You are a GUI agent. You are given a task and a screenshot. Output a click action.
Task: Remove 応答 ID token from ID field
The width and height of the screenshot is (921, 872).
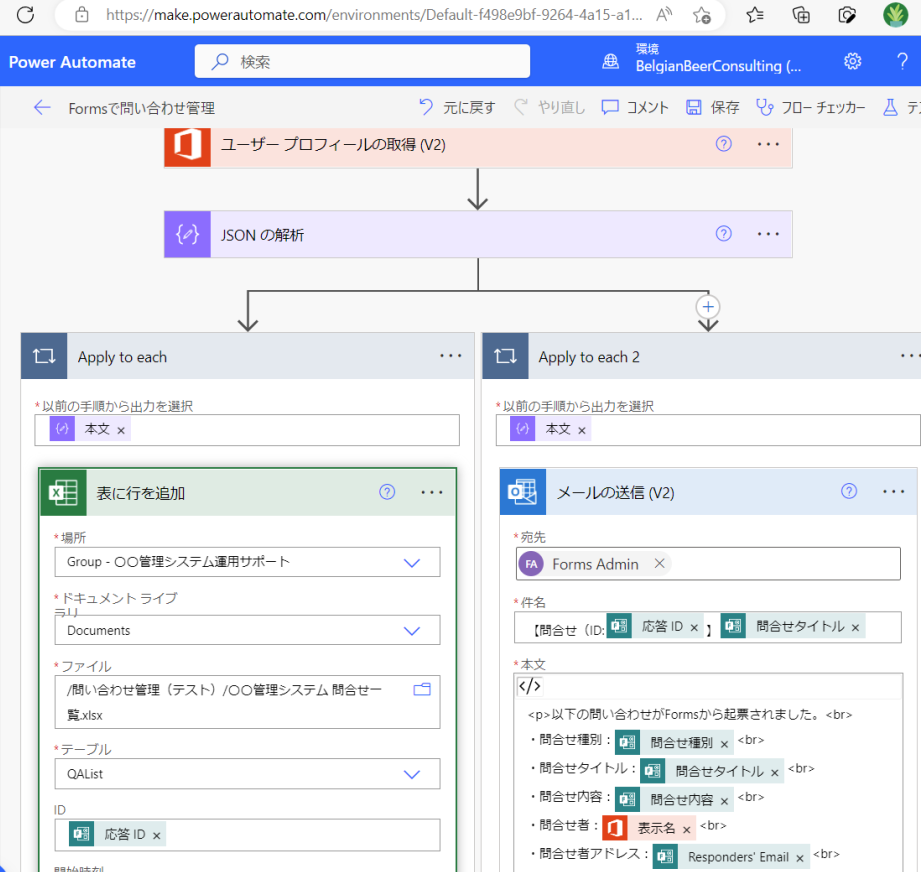pos(157,835)
